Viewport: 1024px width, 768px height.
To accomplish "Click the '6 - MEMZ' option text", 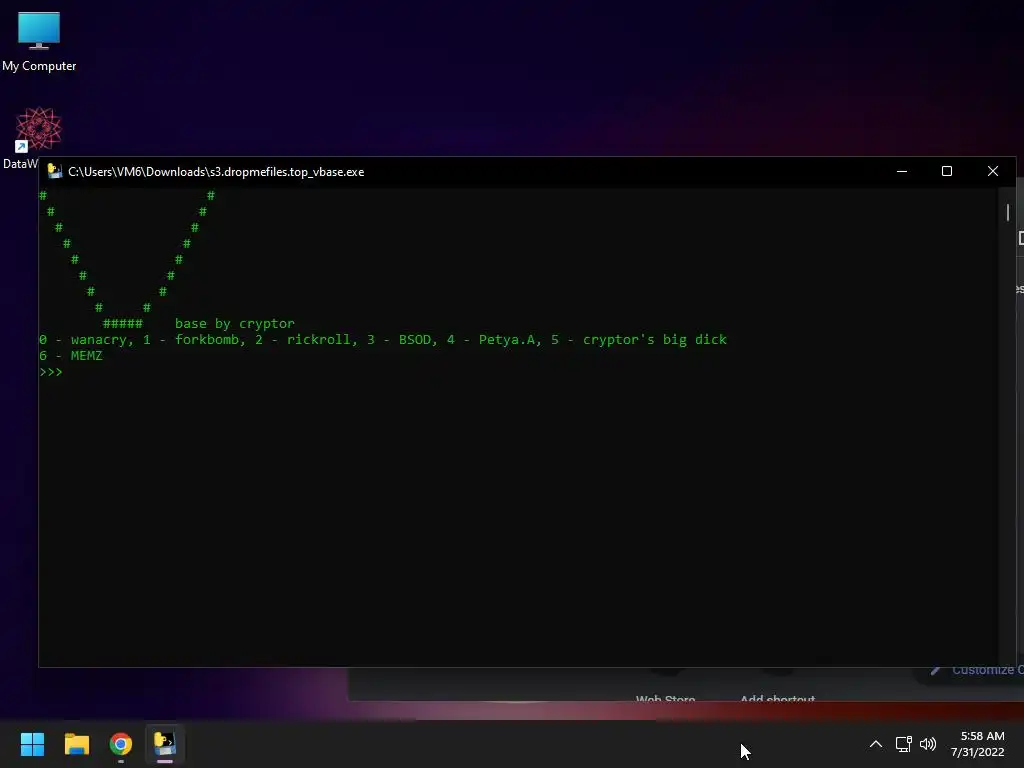I will pos(71,356).
